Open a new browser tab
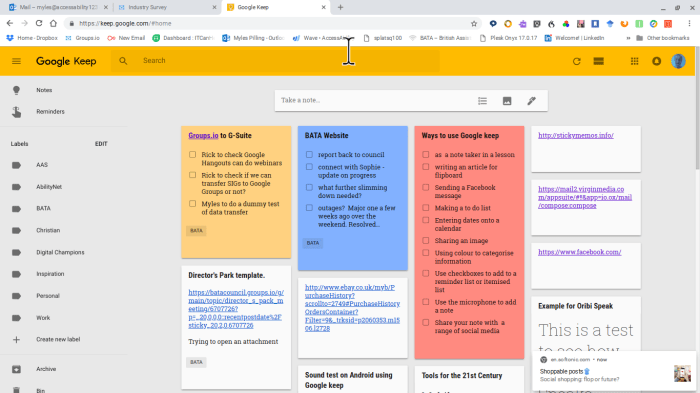This screenshot has width=700, height=393. tap(340, 7)
